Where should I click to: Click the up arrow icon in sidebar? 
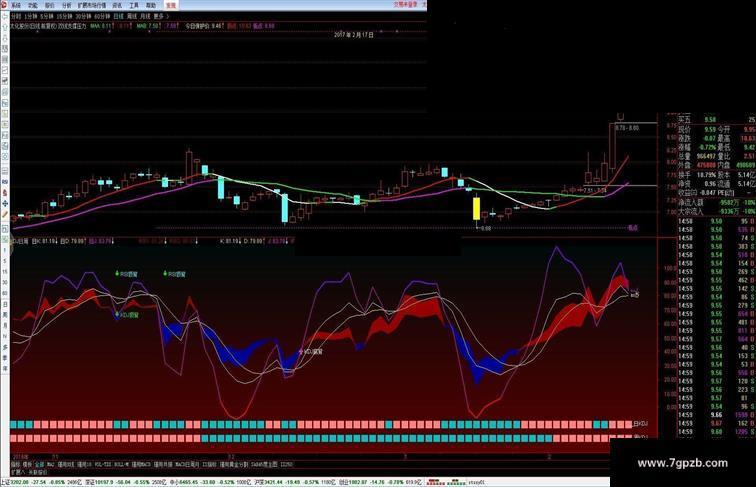(5, 26)
